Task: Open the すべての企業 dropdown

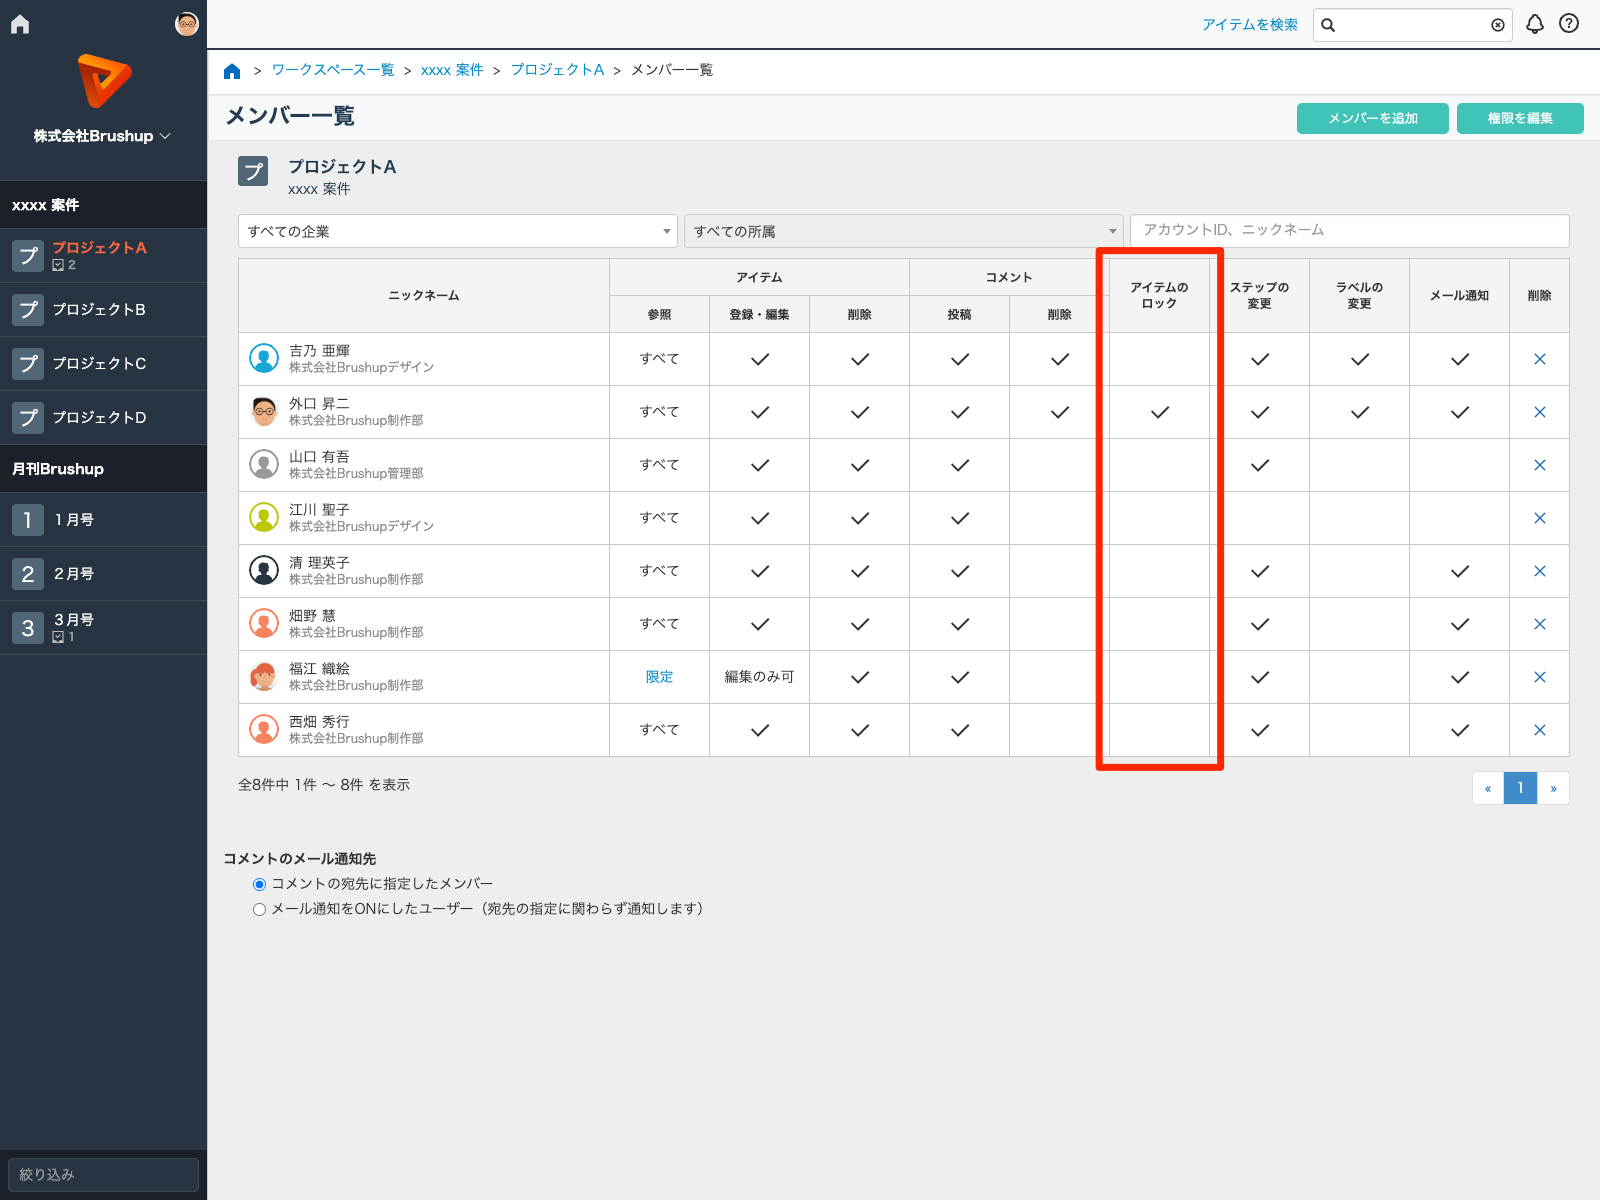Action: tap(457, 231)
